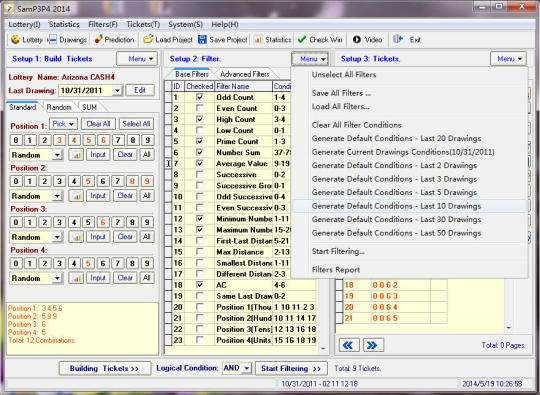Choose Save All Filters menu entry
This screenshot has width=540, height=395.
coord(341,93)
